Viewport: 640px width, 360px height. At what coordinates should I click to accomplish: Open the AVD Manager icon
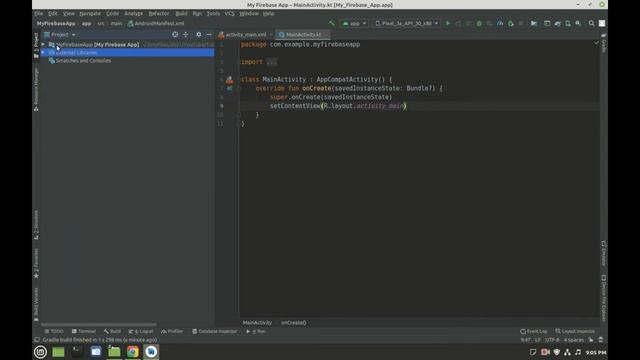point(568,23)
